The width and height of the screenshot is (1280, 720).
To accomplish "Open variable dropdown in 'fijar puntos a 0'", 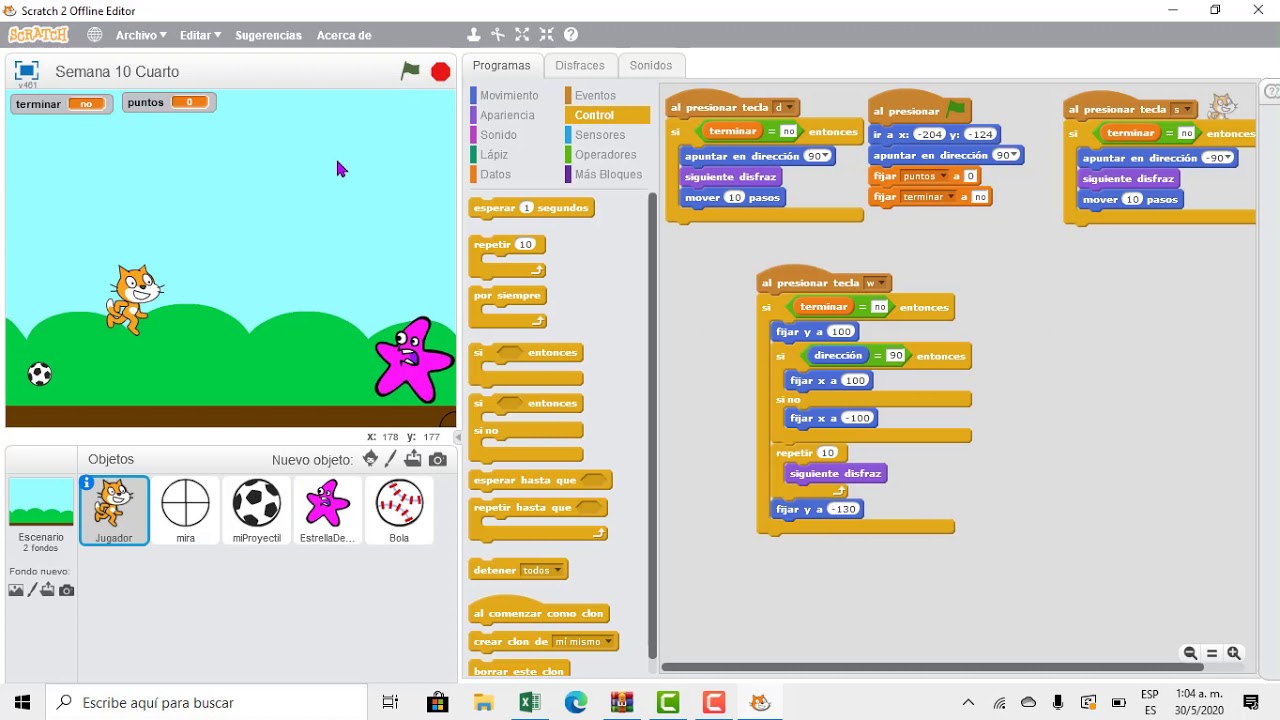I will tap(924, 176).
